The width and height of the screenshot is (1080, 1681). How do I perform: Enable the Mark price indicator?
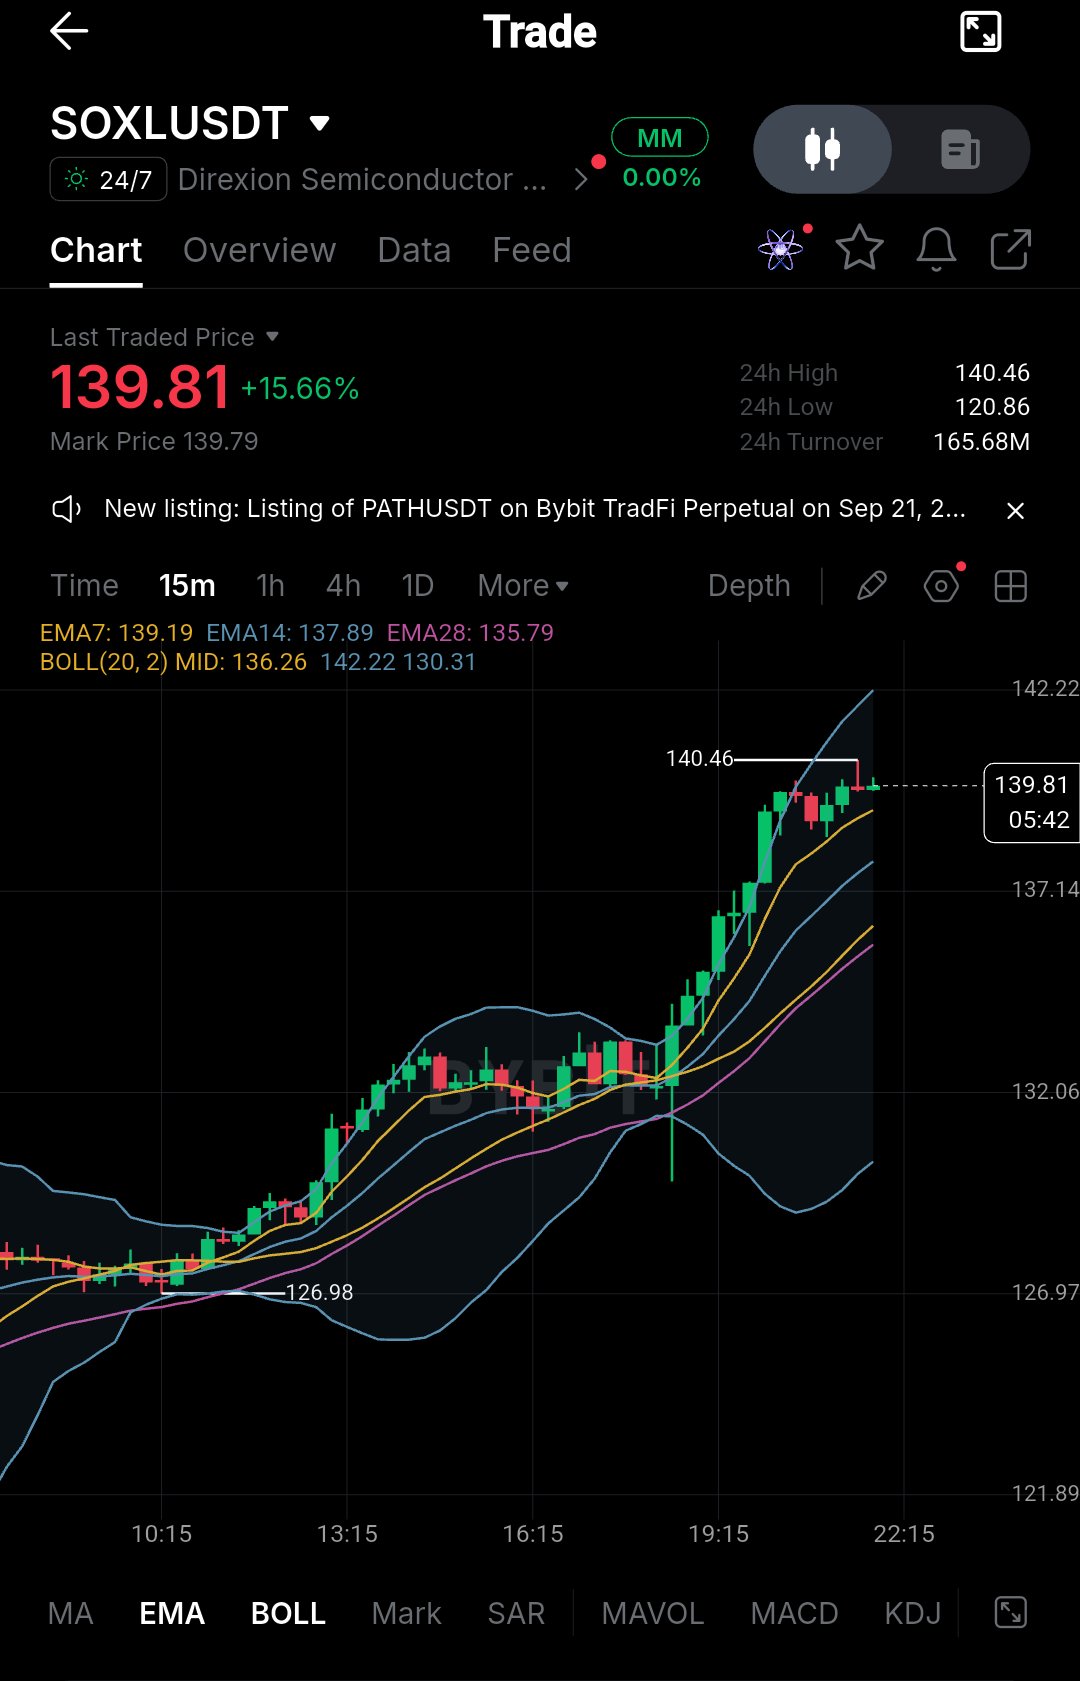coord(406,1613)
